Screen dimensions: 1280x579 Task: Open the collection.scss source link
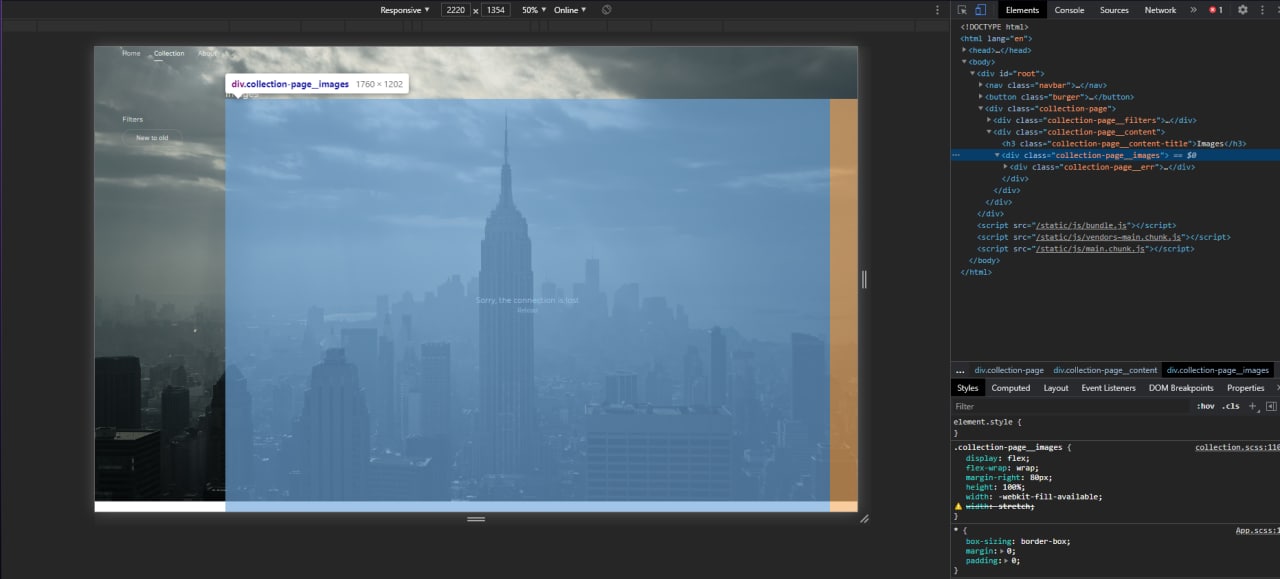pos(1237,447)
